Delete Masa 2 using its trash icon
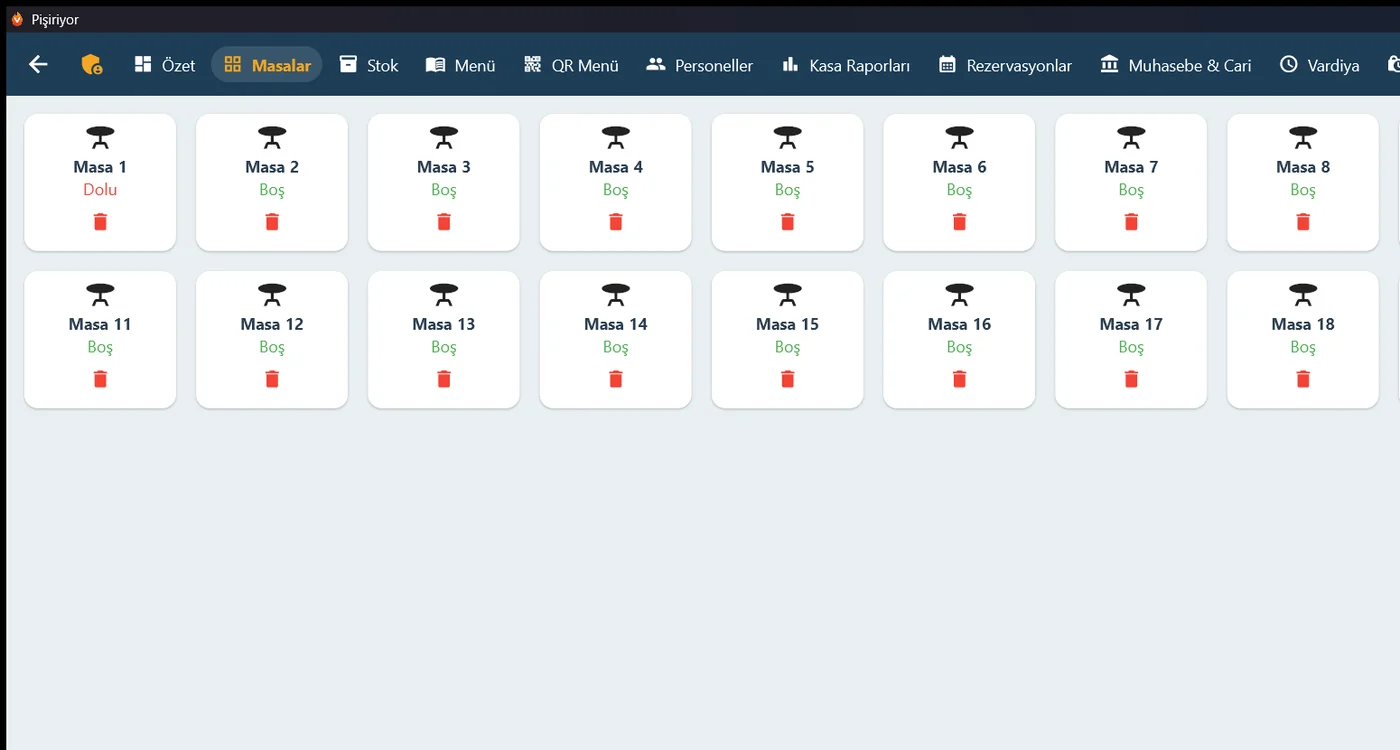The height and width of the screenshot is (750, 1400). click(272, 222)
